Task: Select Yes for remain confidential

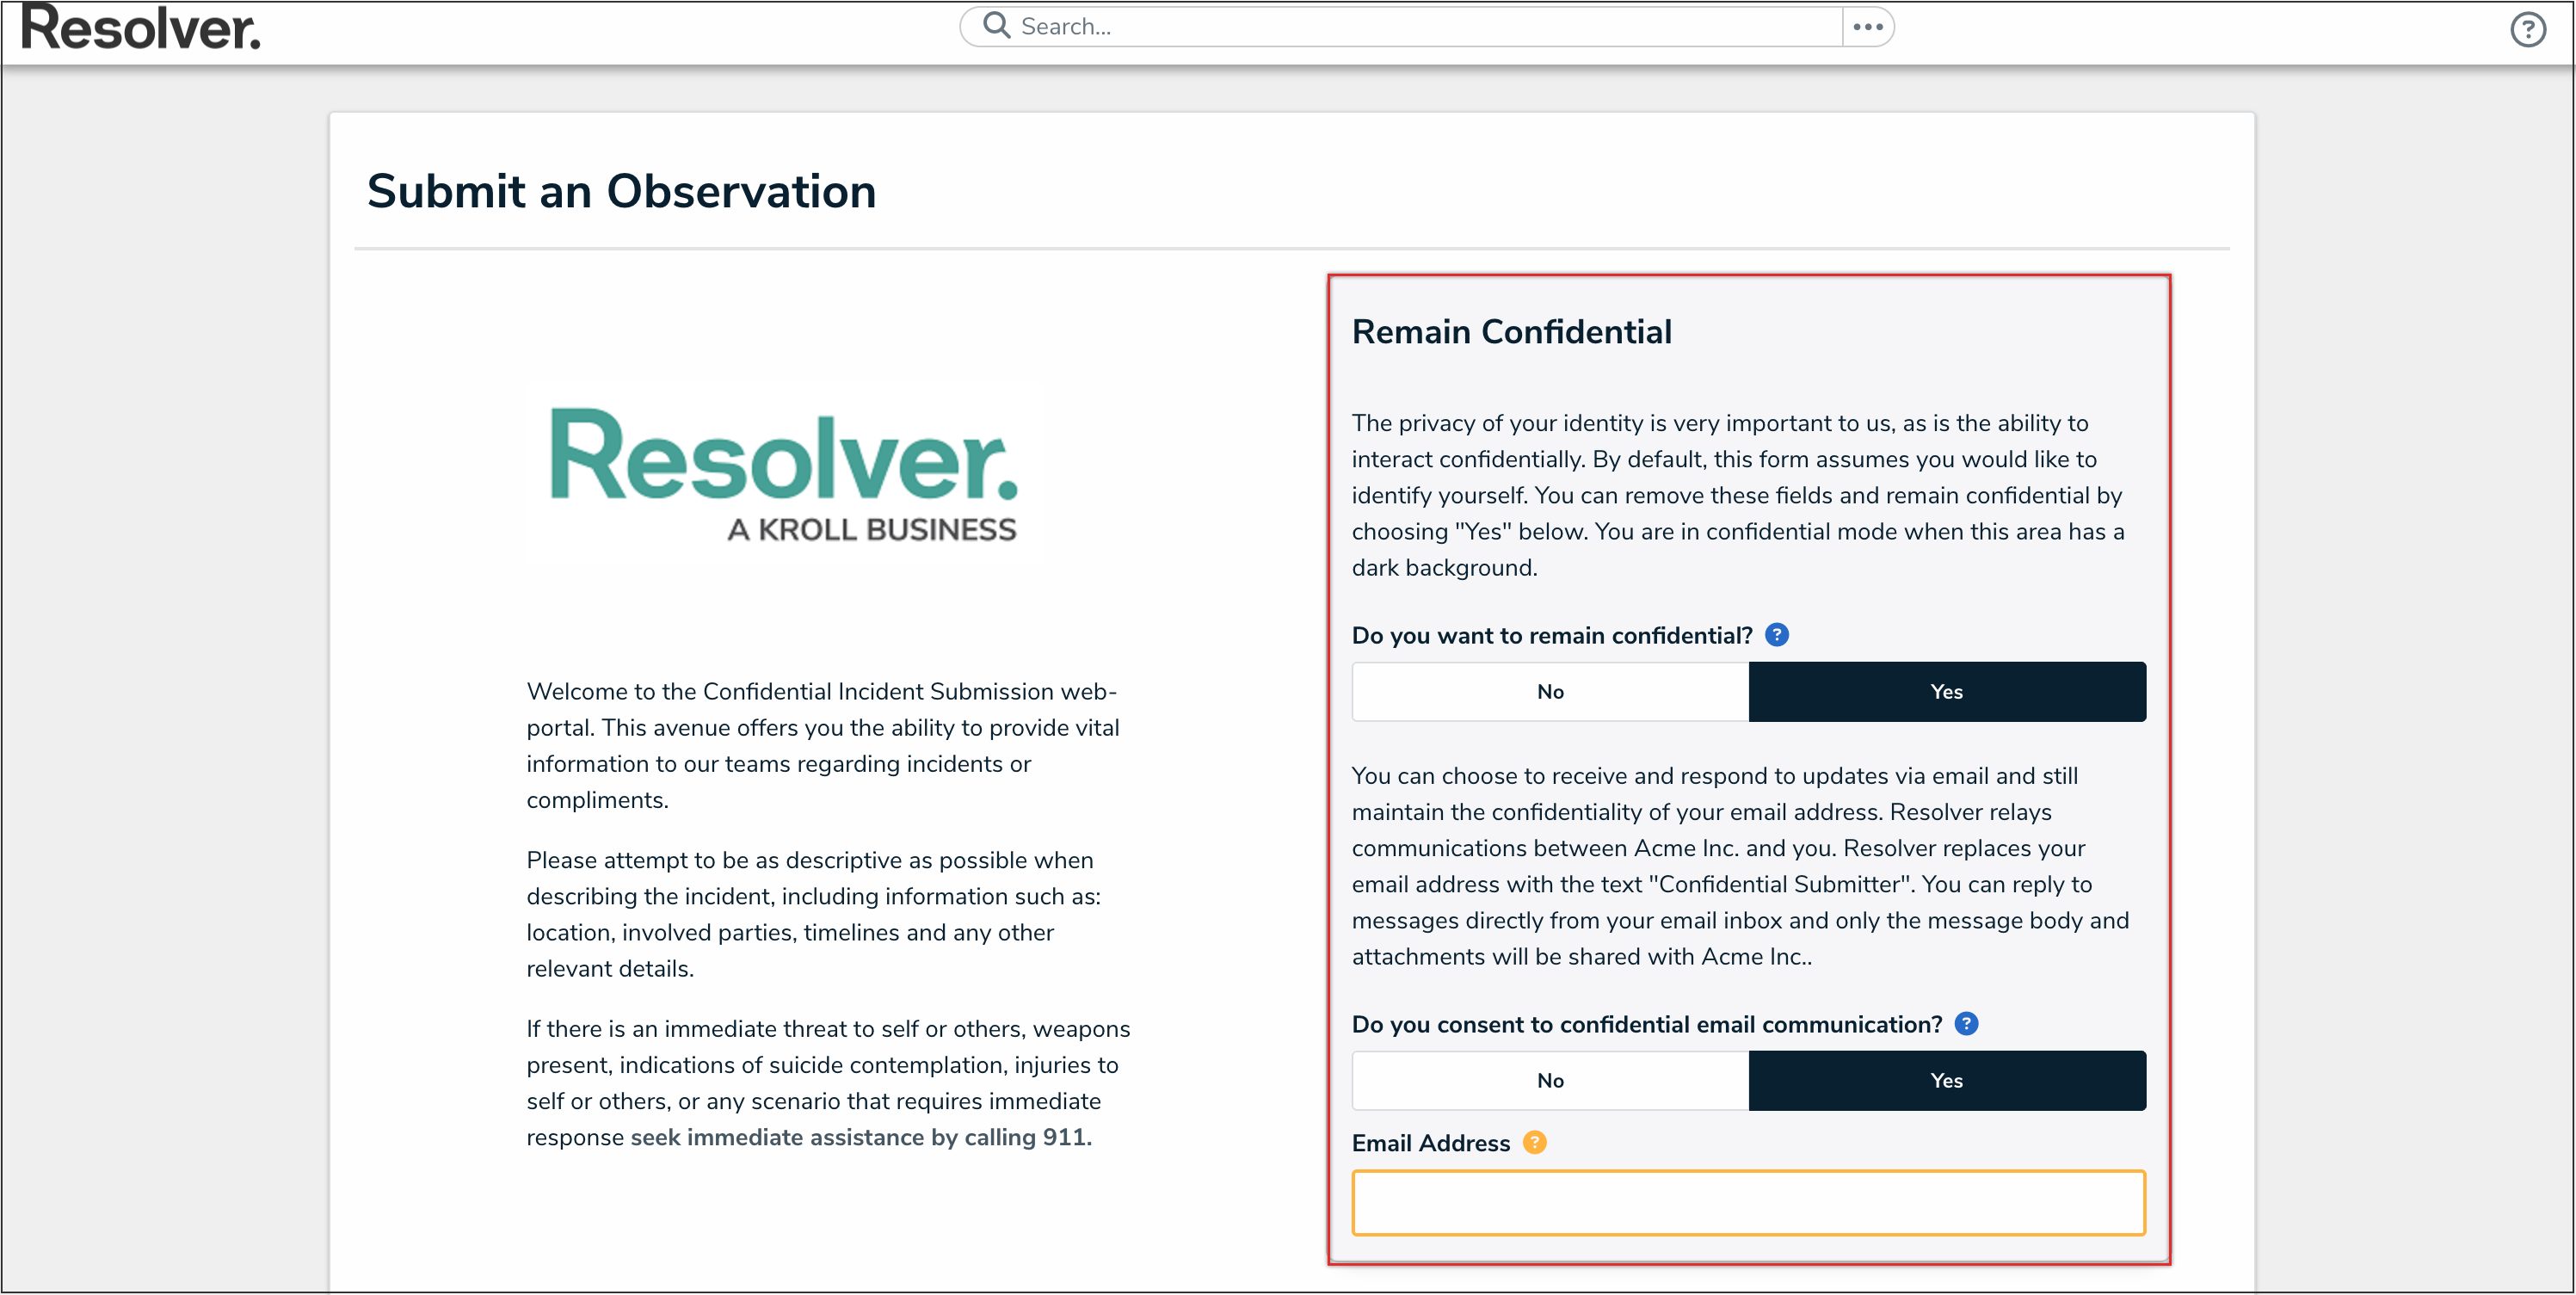Action: click(1946, 692)
